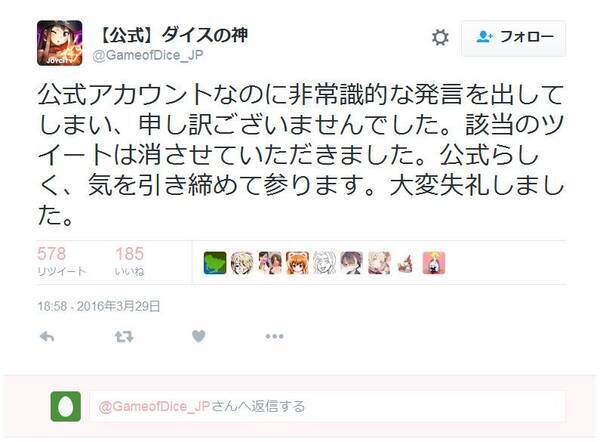This screenshot has width=600, height=442.
Task: Click the green egg user avatar
Action: 66,406
